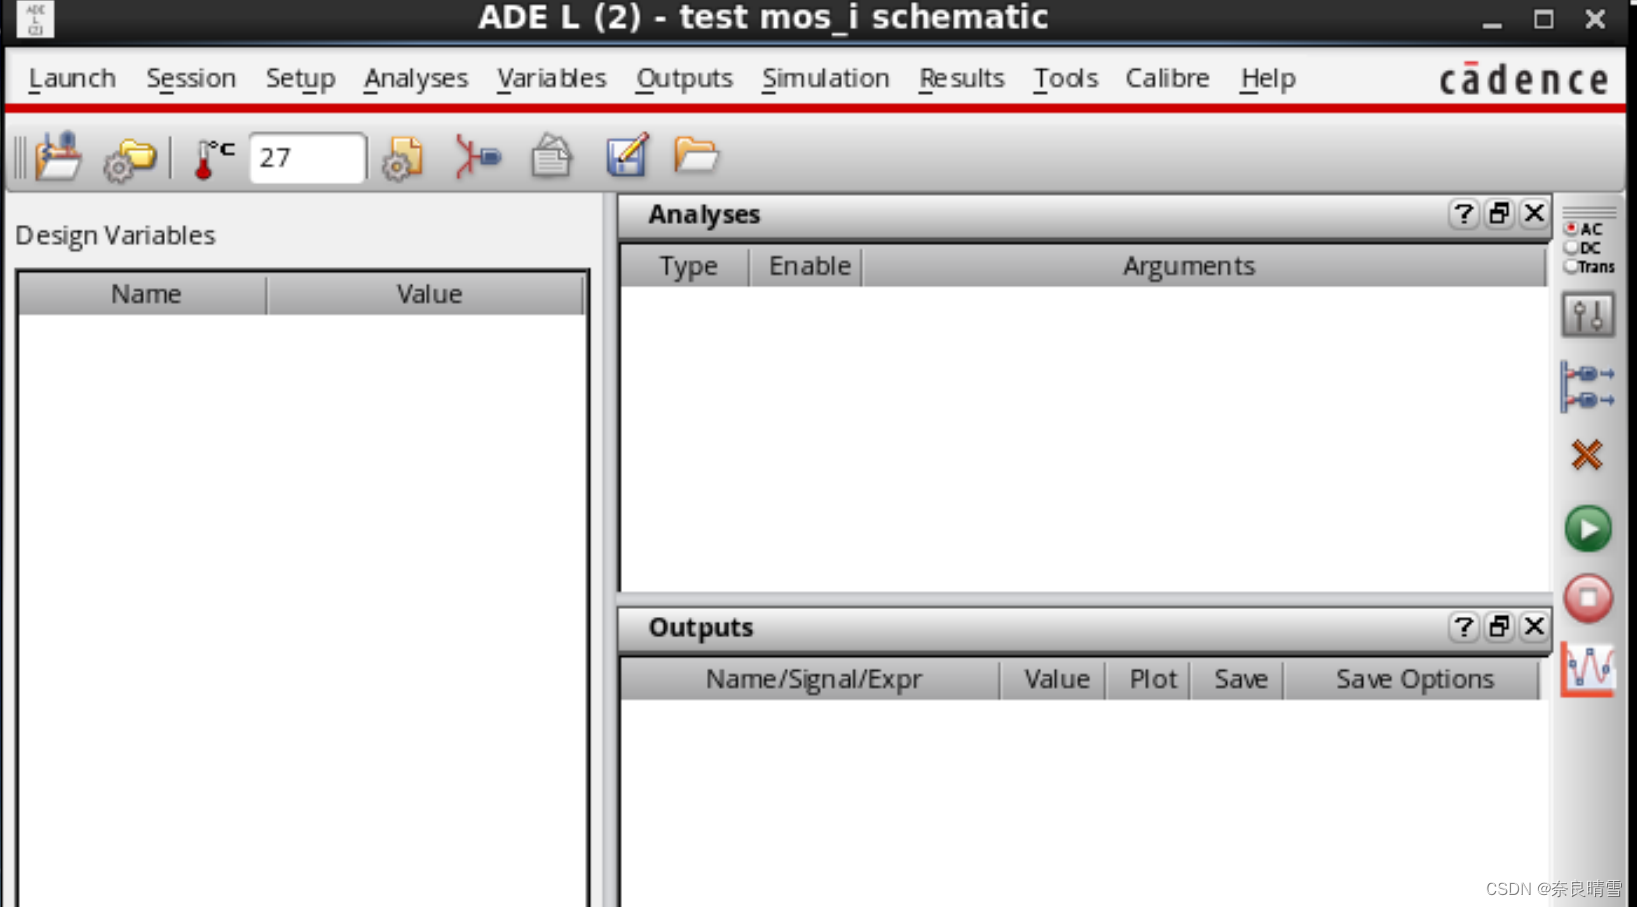This screenshot has height=907, width=1637.
Task: Close the ADE L window
Action: 1595,19
